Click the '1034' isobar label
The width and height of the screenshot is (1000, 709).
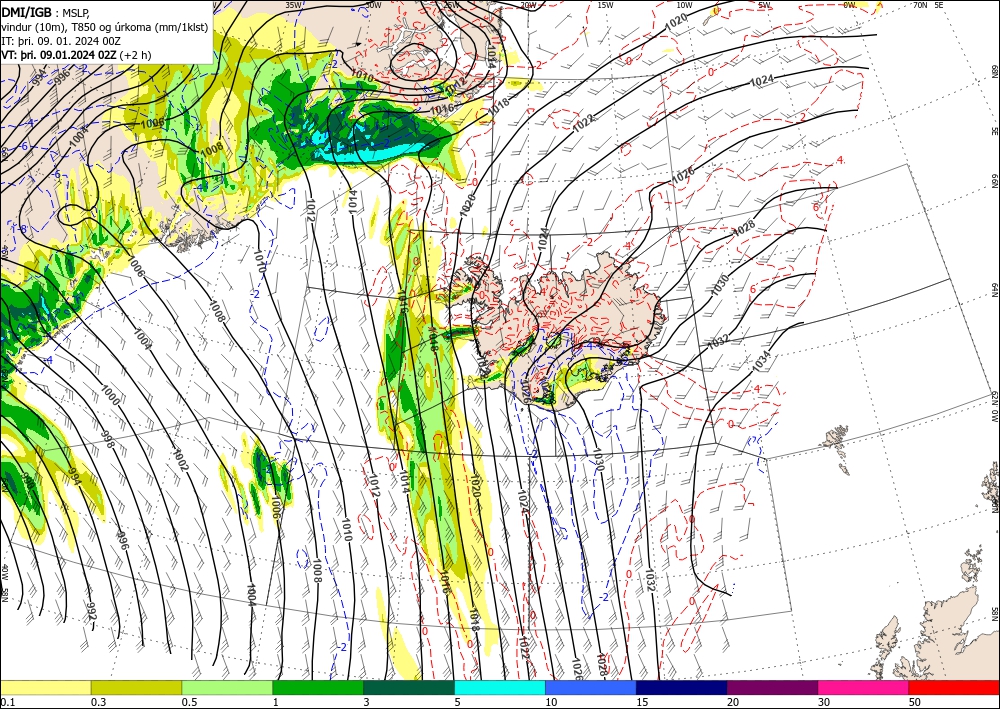click(762, 362)
